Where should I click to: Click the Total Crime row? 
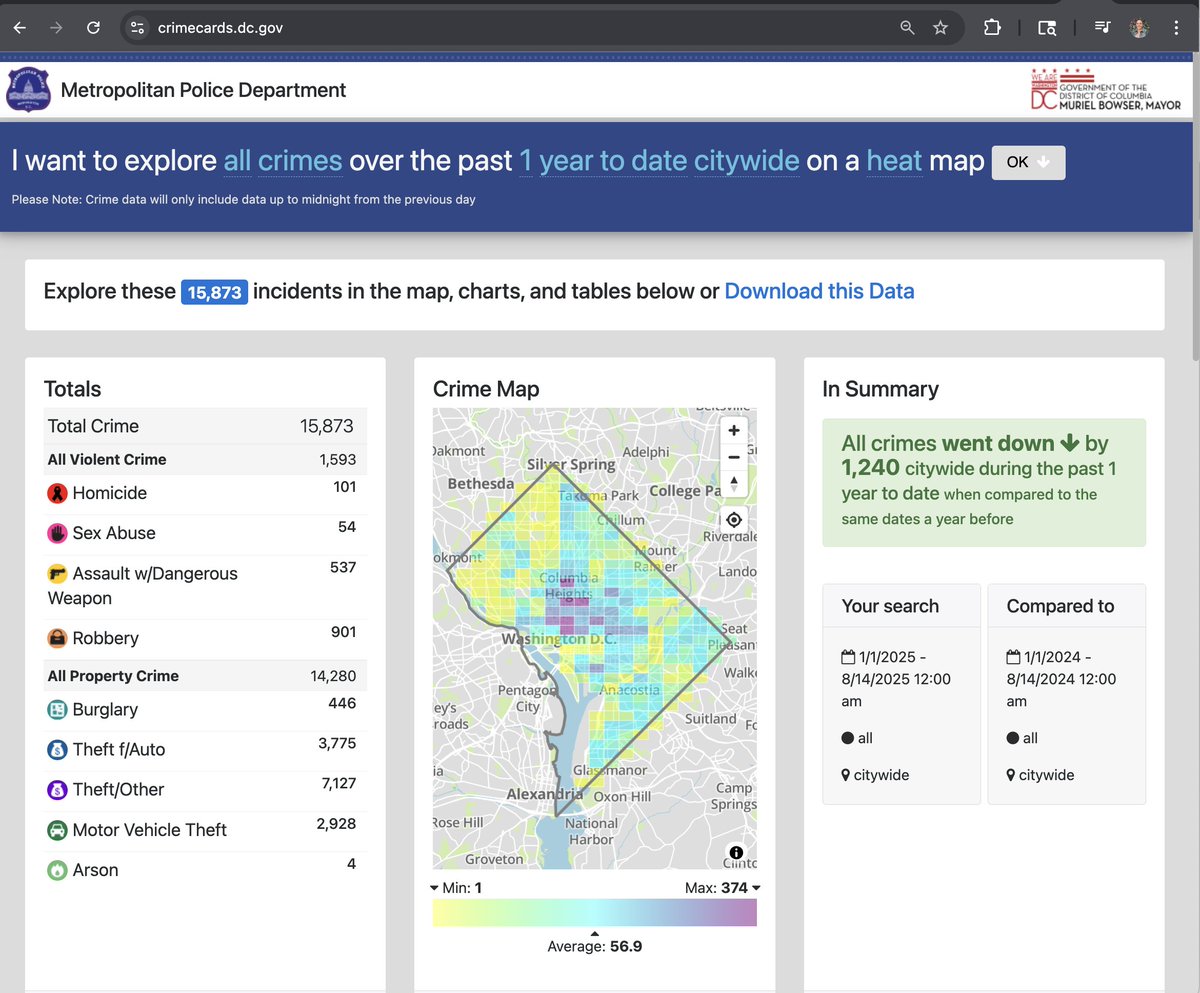point(205,426)
